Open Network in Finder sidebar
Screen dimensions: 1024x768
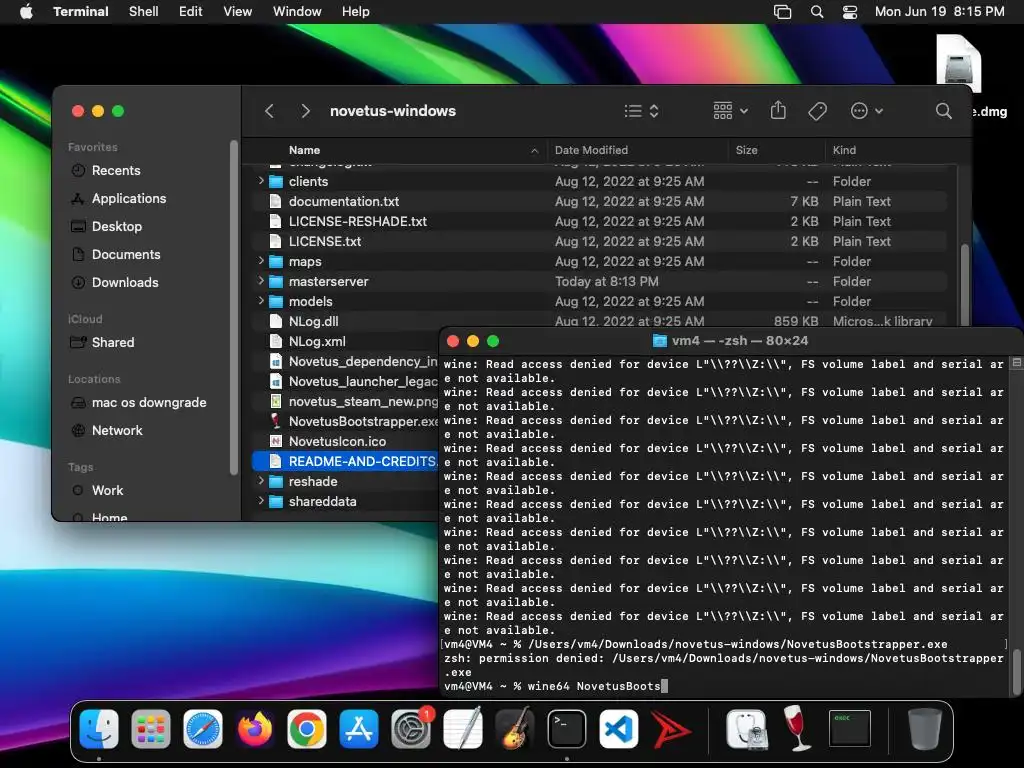click(116, 430)
